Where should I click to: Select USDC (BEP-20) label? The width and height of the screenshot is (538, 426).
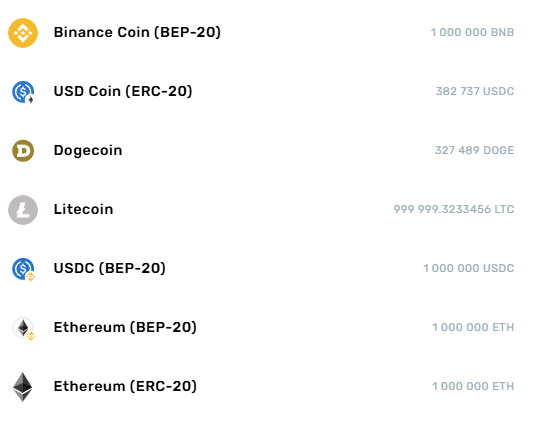(109, 268)
